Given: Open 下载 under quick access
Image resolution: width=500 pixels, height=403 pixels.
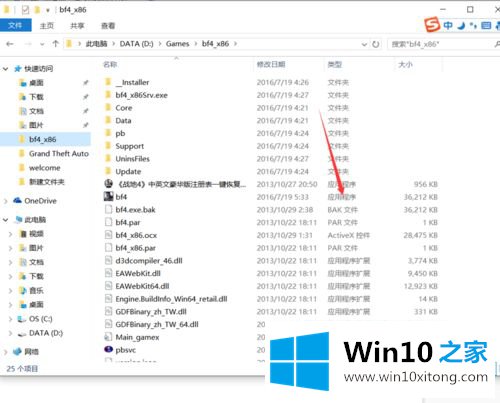Looking at the screenshot, I should (x=36, y=97).
